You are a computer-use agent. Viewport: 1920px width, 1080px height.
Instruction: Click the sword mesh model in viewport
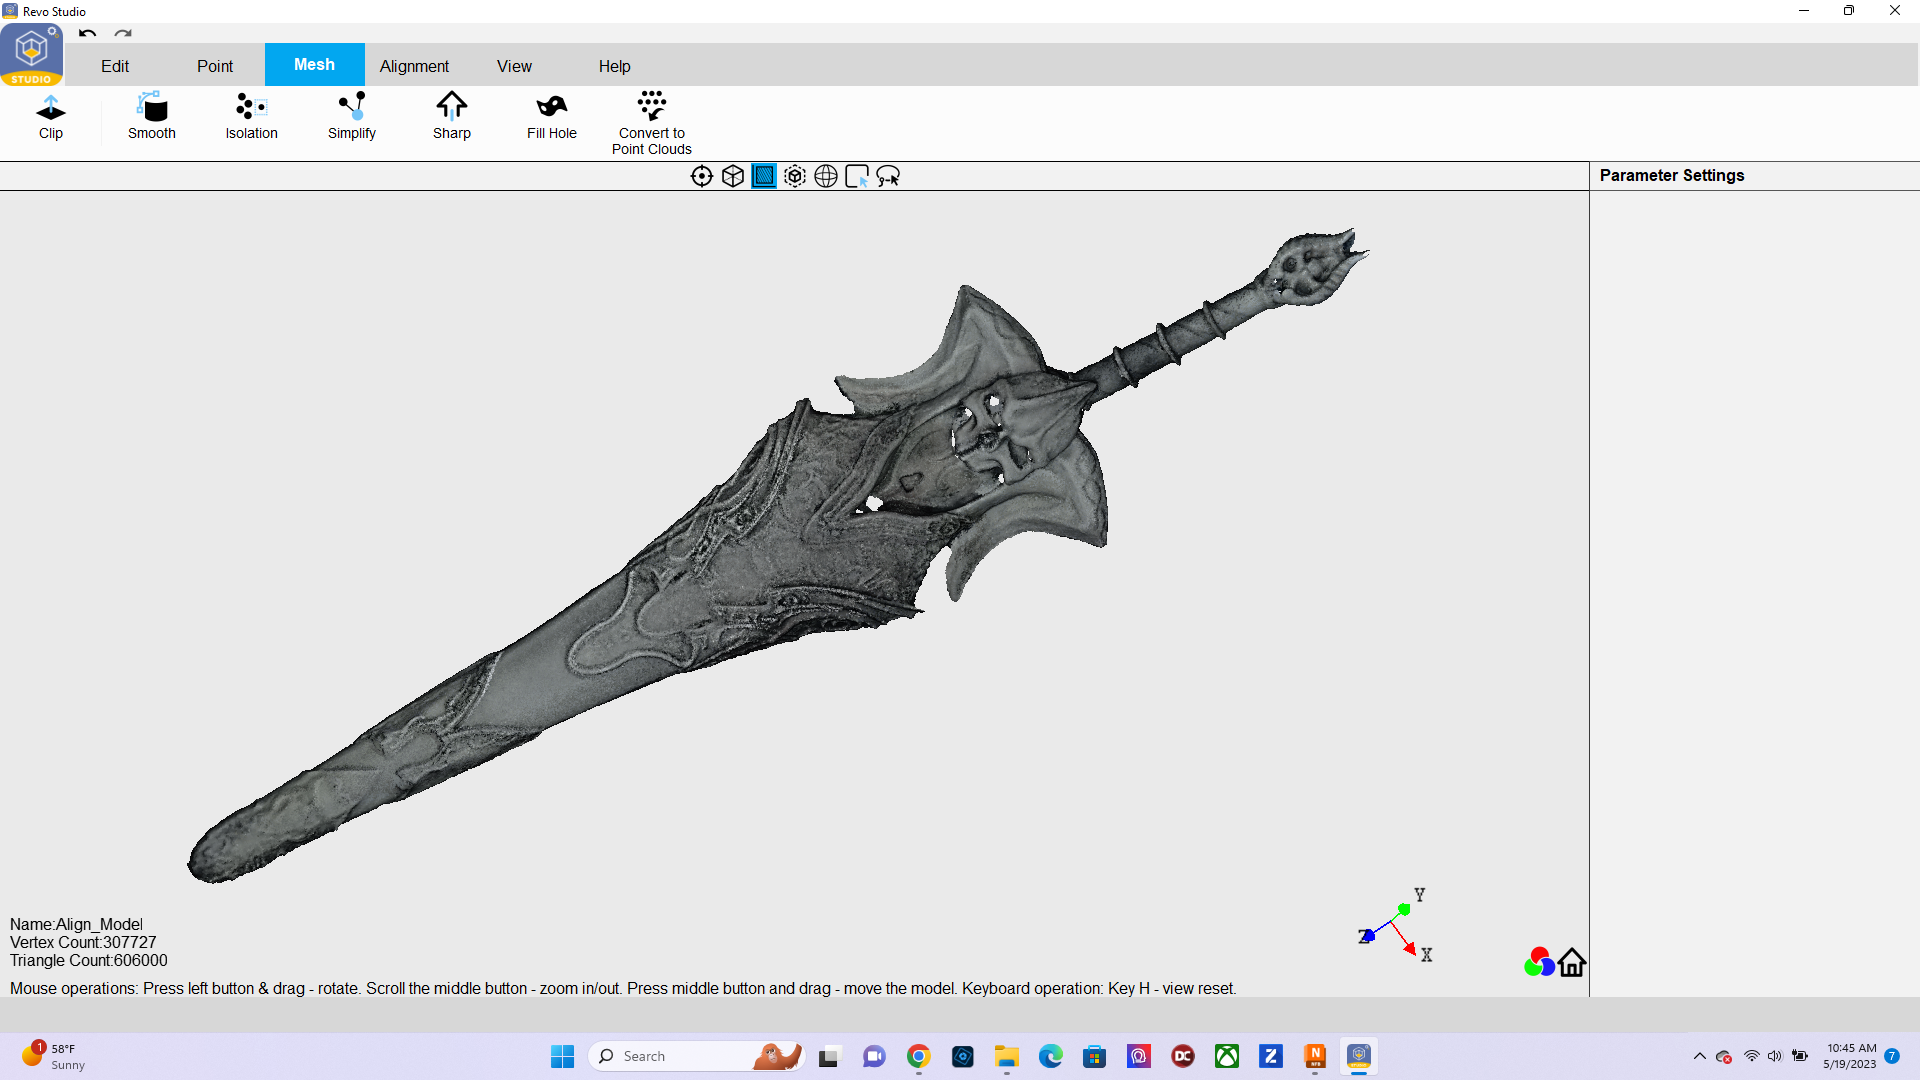coord(760,560)
